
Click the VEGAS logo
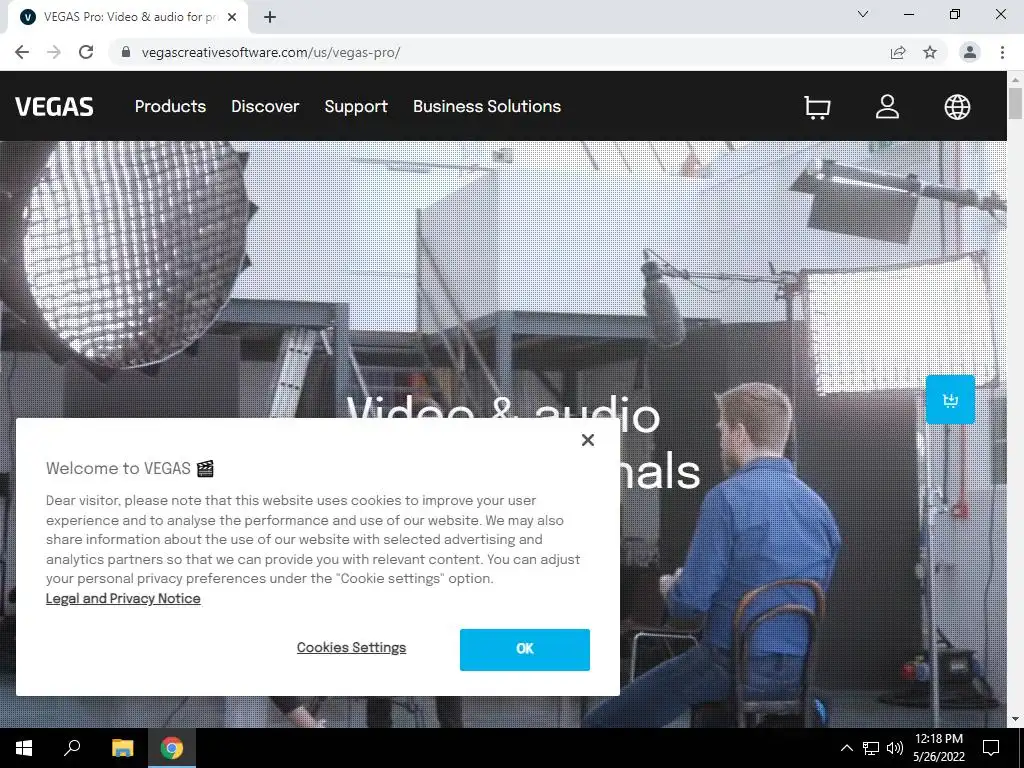54,106
